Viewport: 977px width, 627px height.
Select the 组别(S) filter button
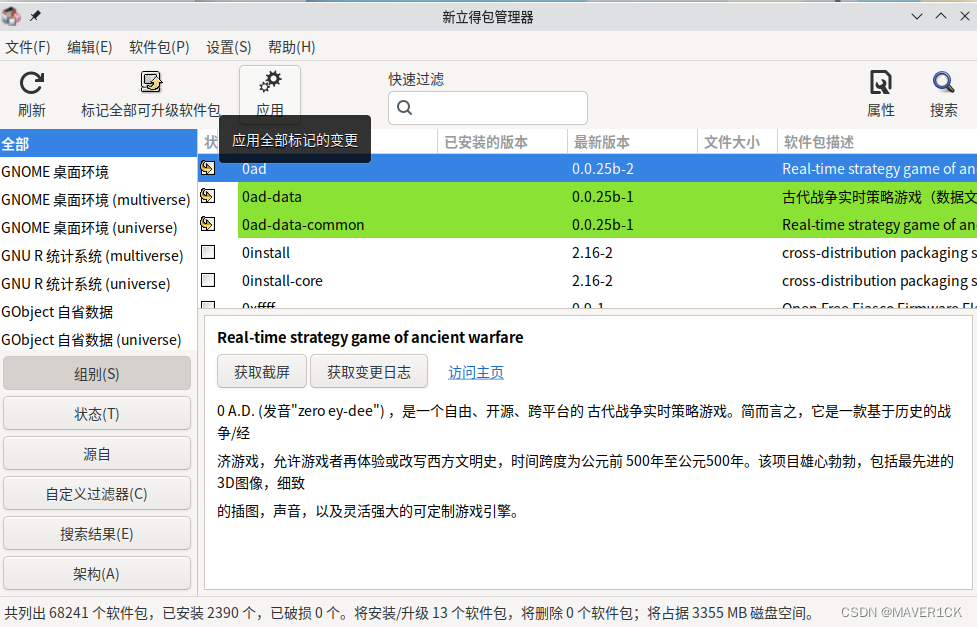tap(97, 373)
